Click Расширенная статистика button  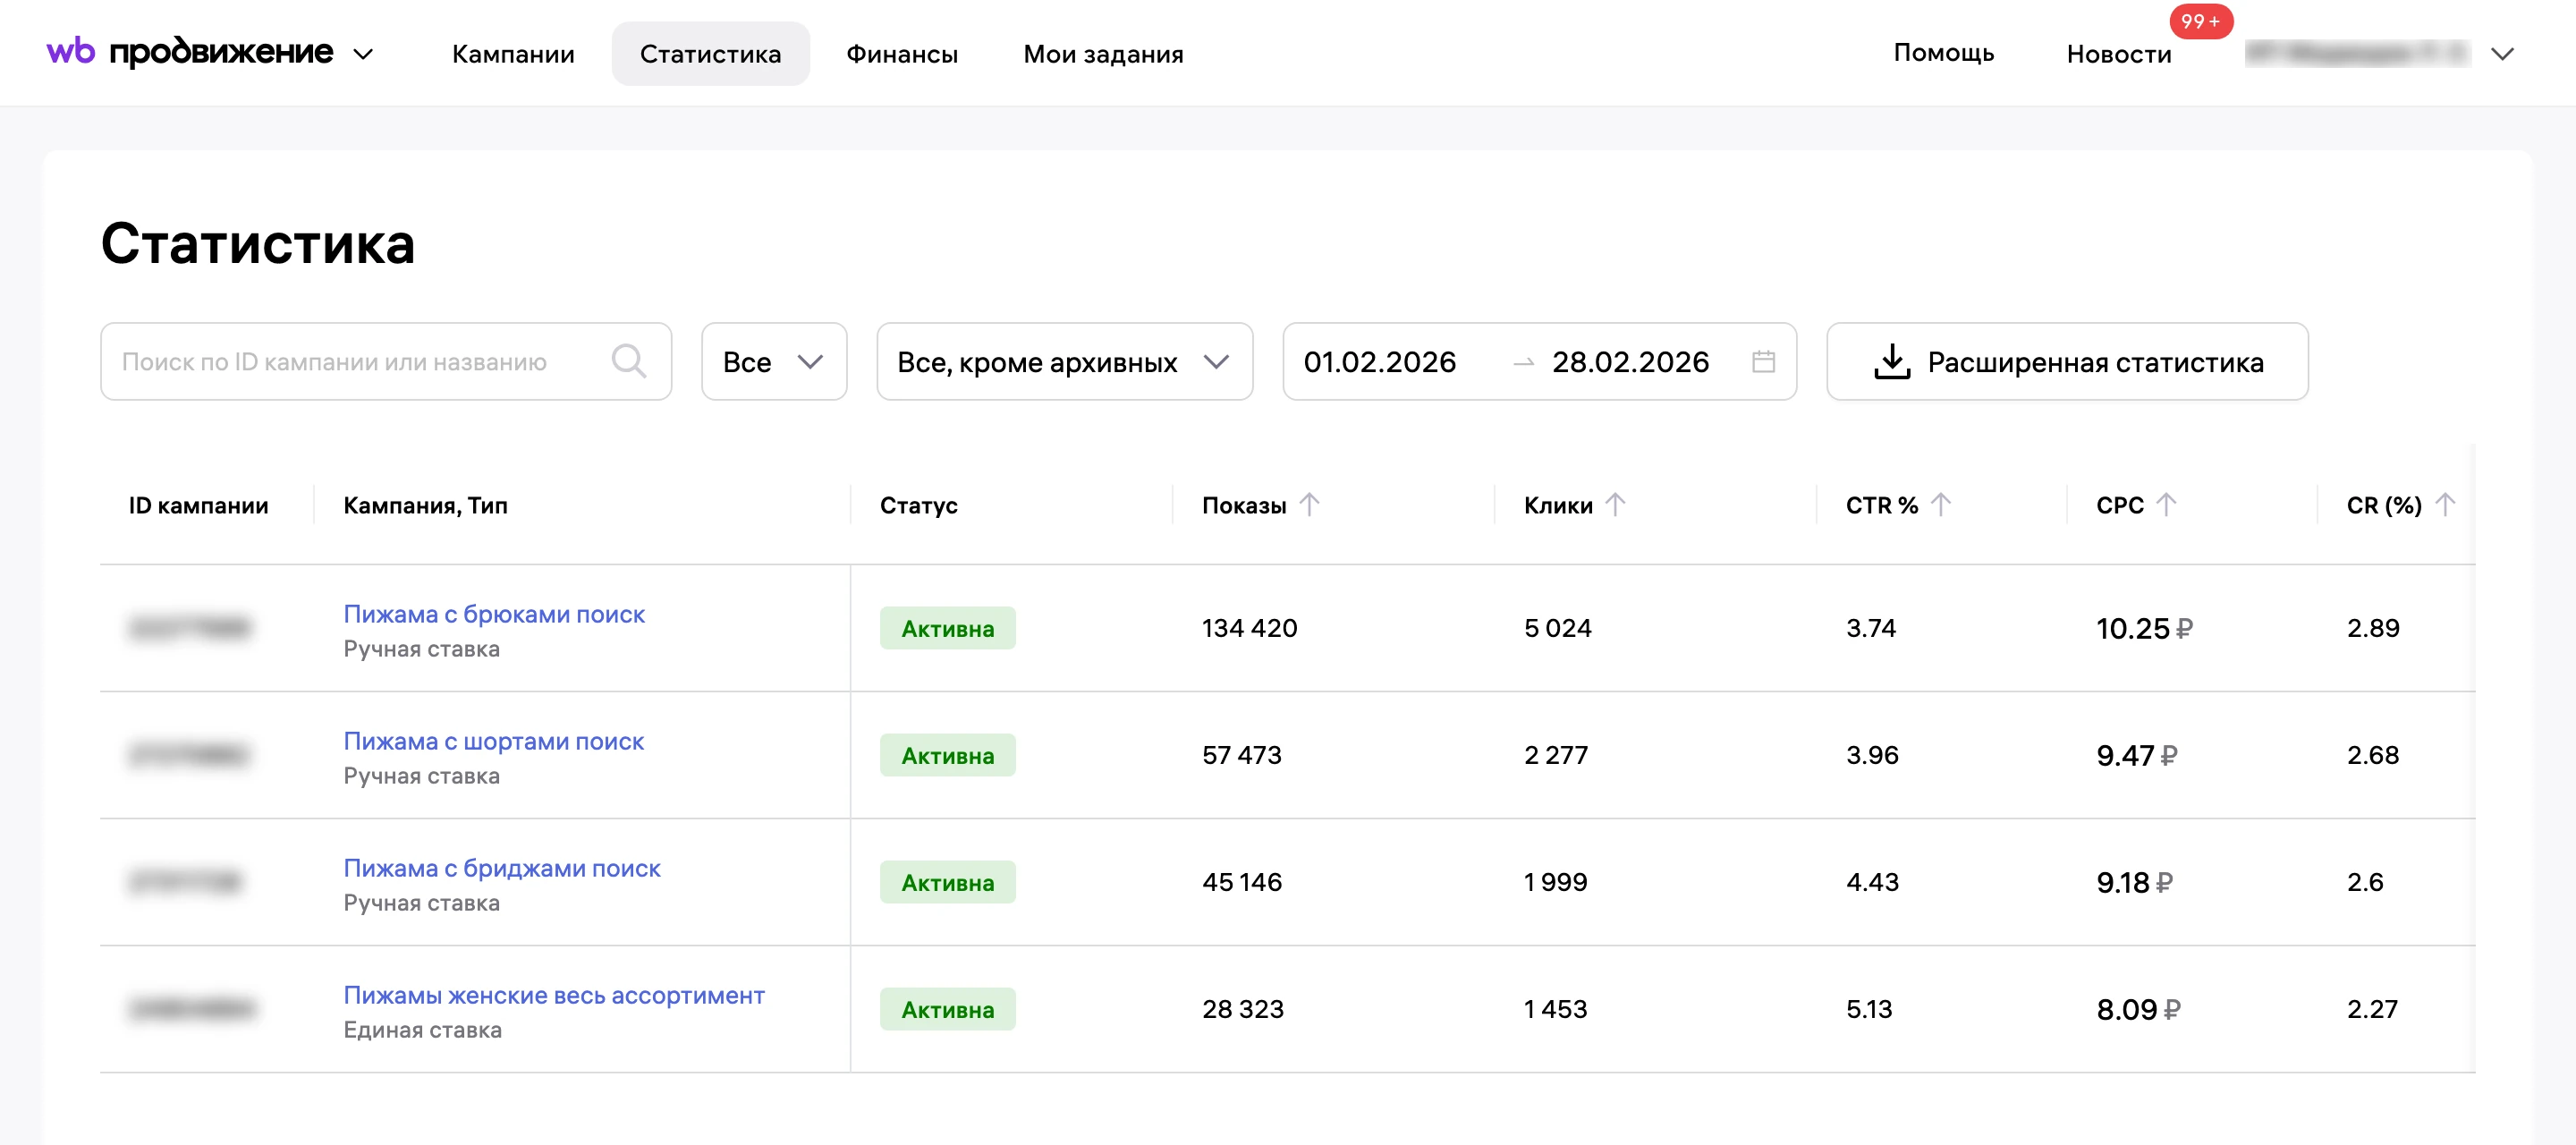[2066, 361]
